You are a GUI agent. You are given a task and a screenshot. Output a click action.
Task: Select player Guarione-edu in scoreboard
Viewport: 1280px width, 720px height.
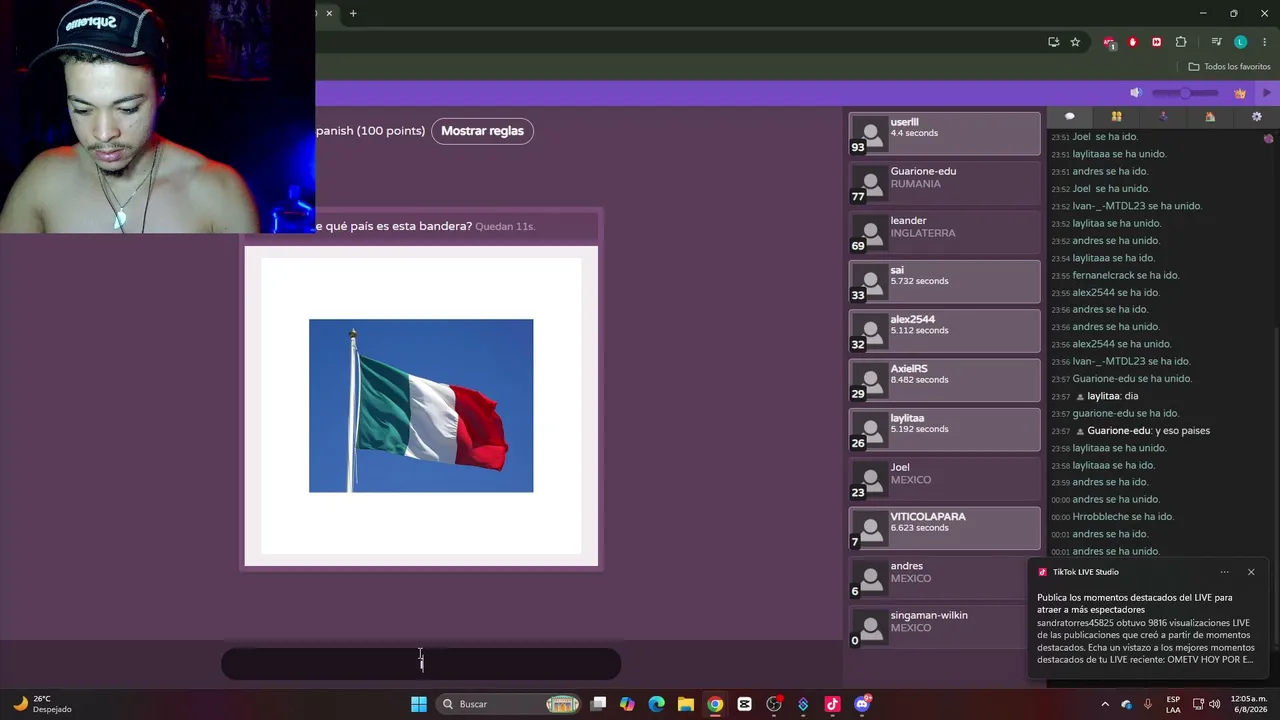[944, 183]
